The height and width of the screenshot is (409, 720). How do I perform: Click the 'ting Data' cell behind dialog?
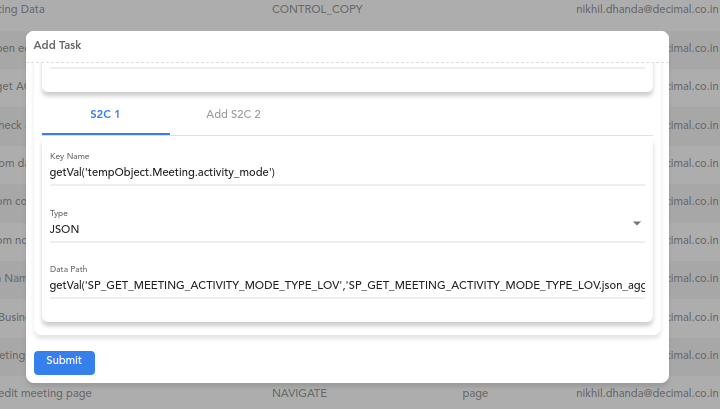[22, 9]
